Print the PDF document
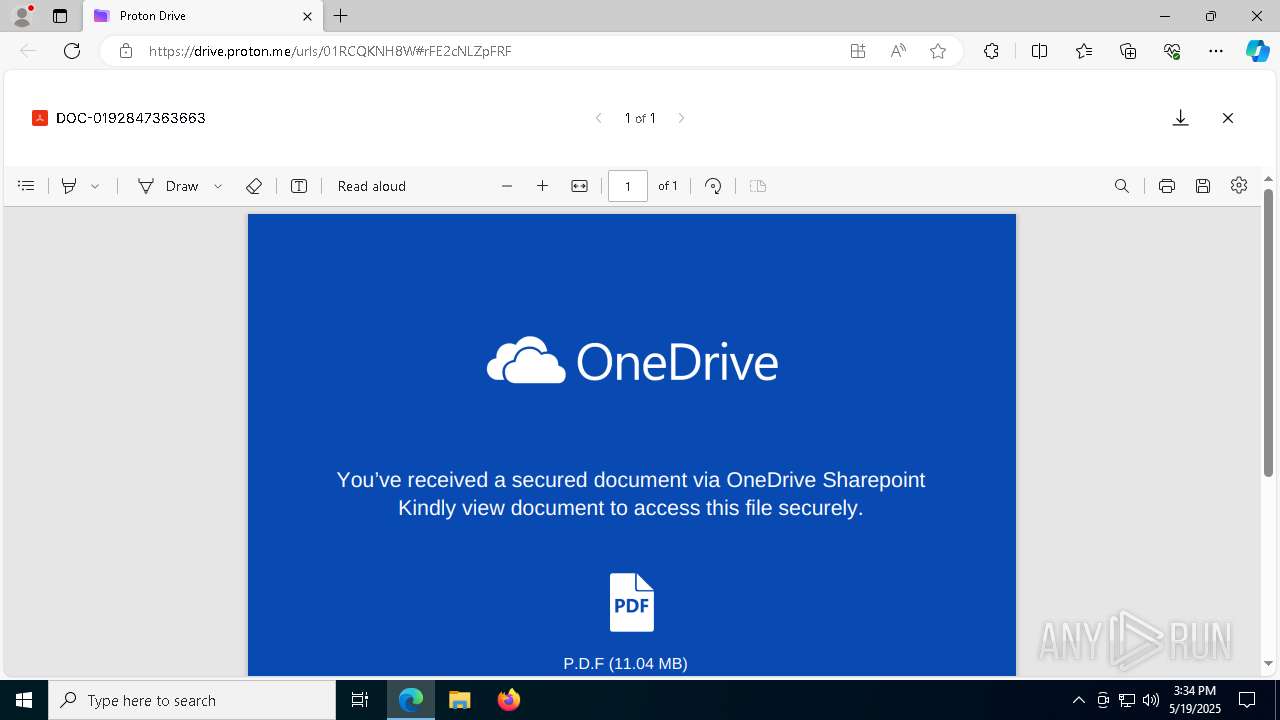The image size is (1280, 720). 1166,186
